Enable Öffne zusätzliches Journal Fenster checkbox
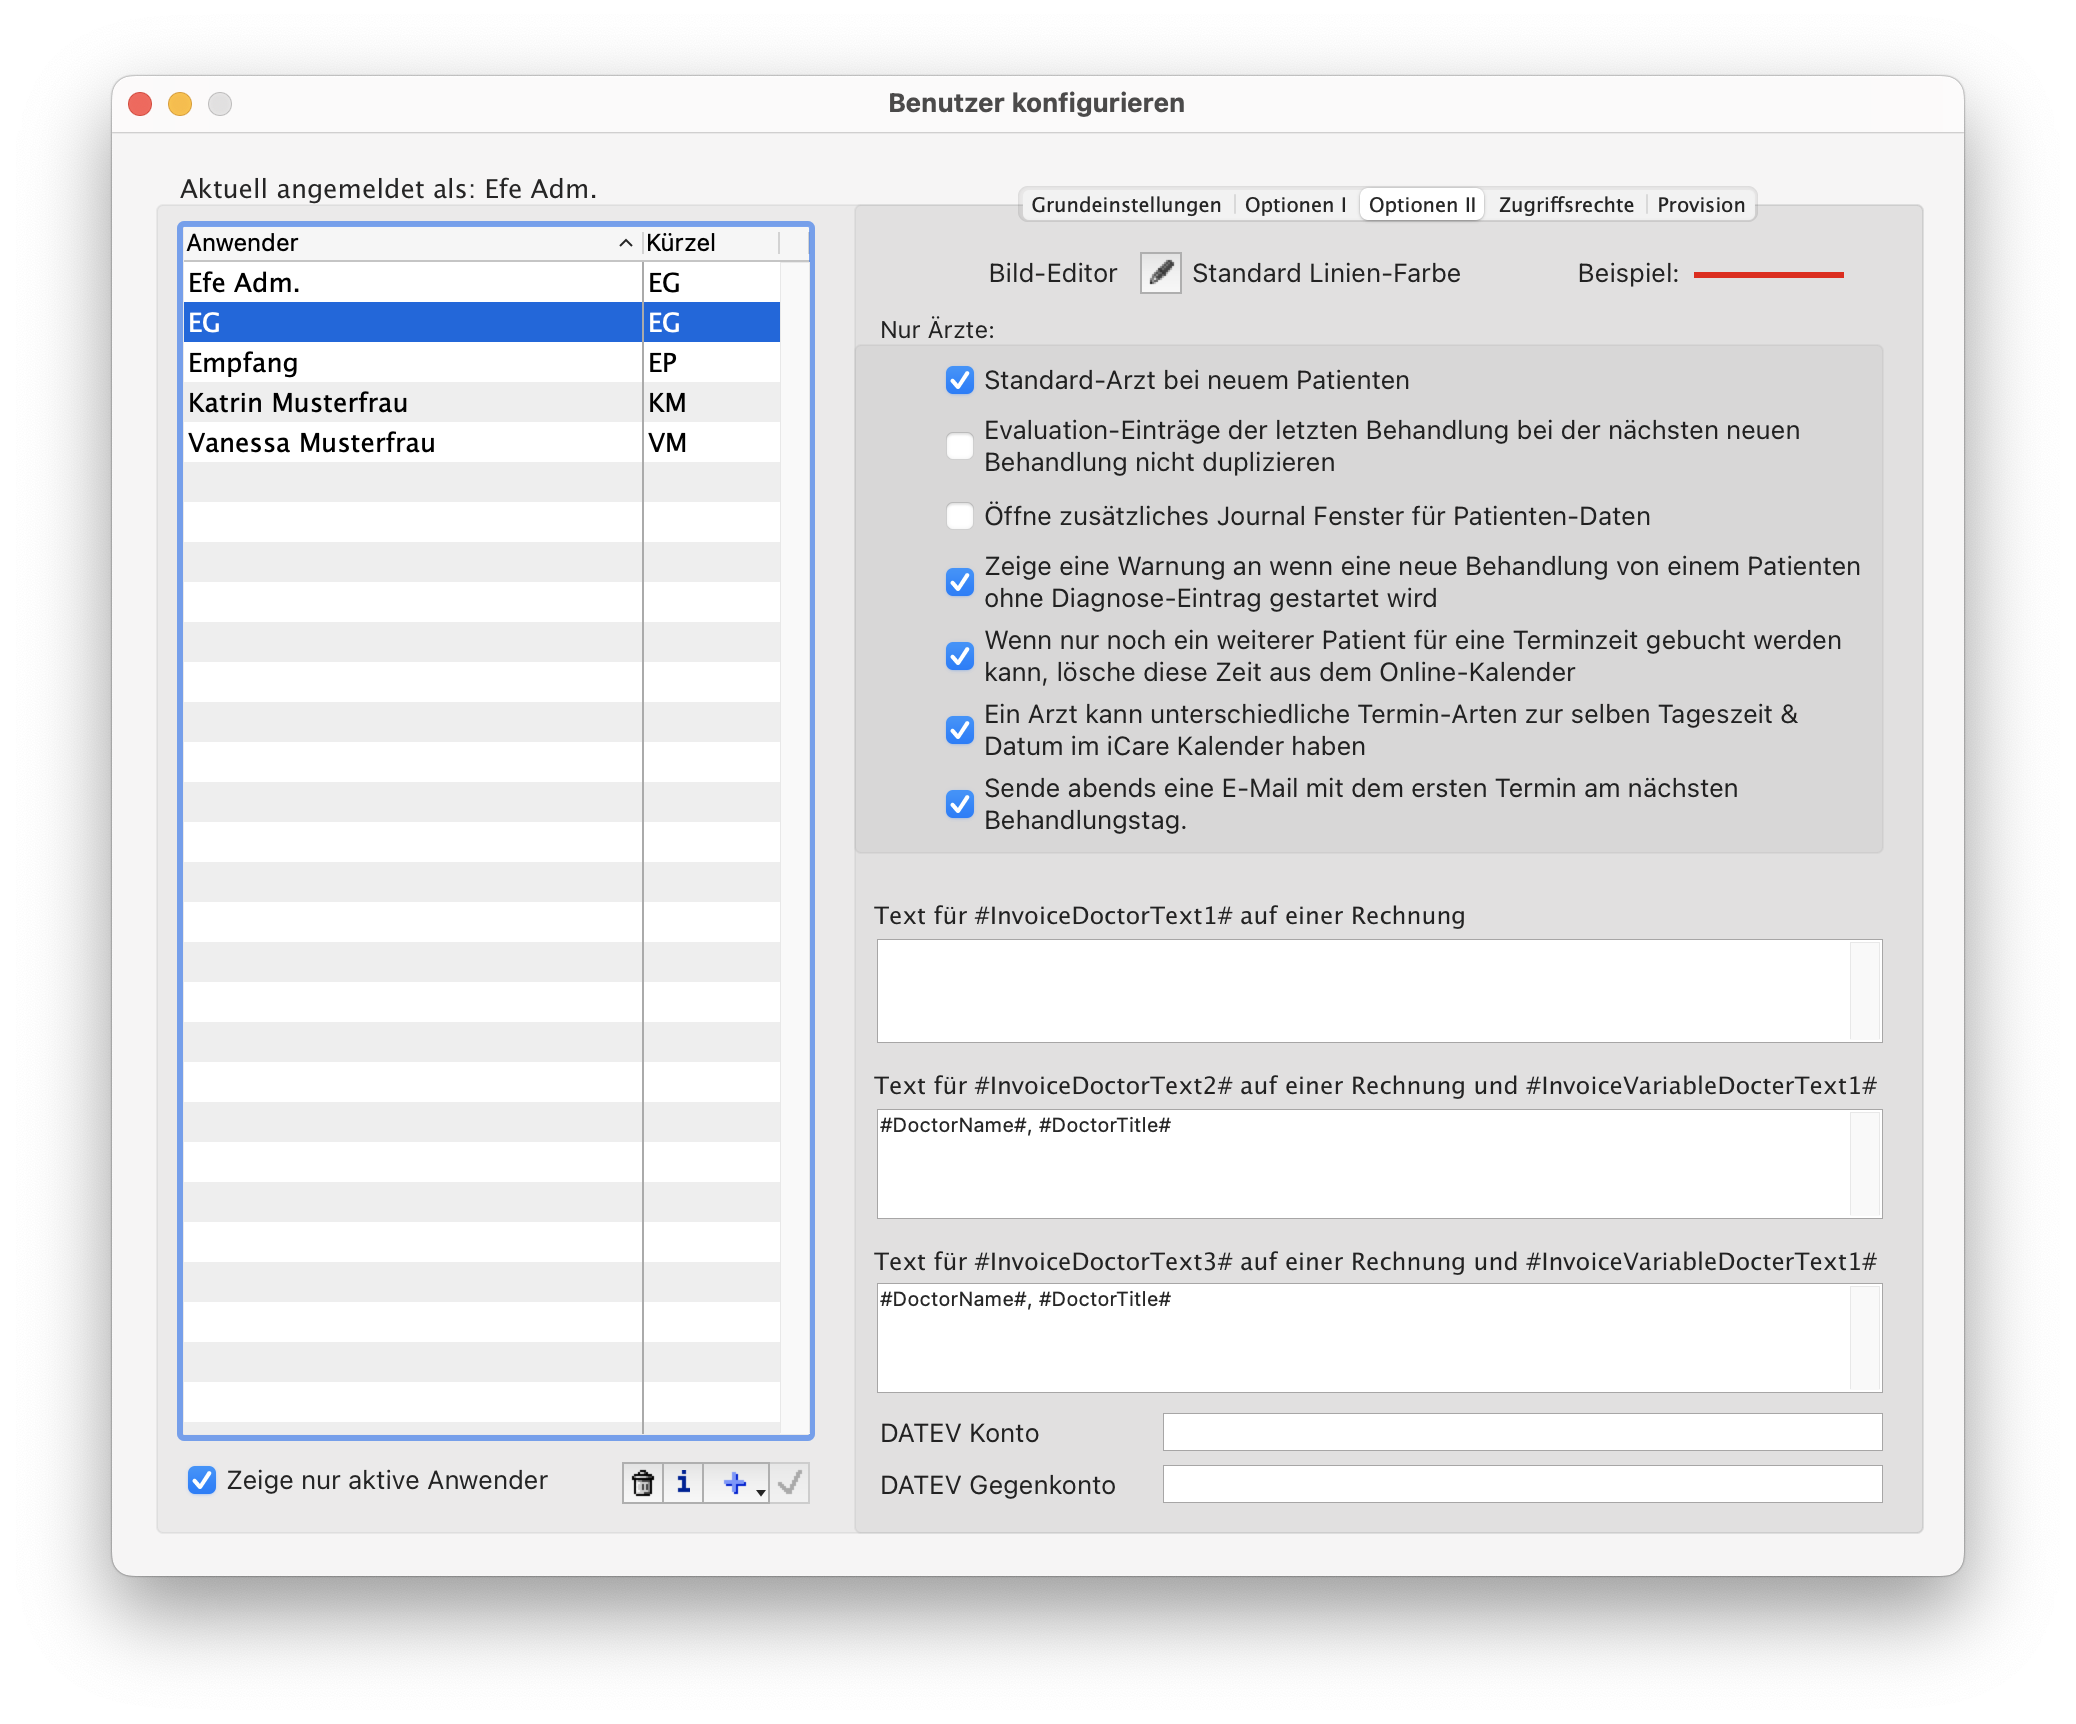The height and width of the screenshot is (1724, 2076). coord(959,516)
